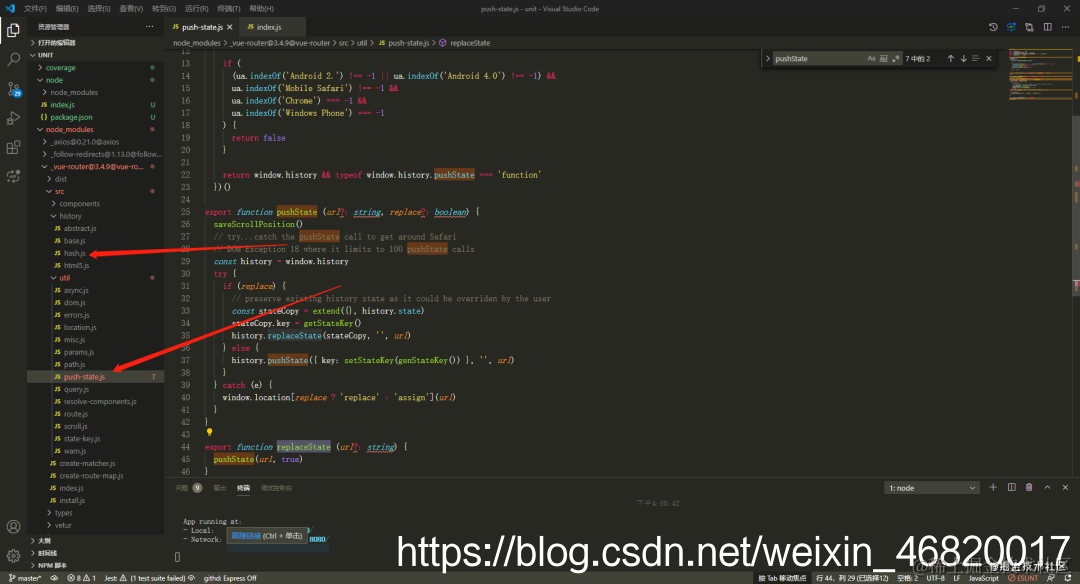Click Explorer panel more actions ellipsis
This screenshot has width=1080, height=584.
[x=149, y=26]
